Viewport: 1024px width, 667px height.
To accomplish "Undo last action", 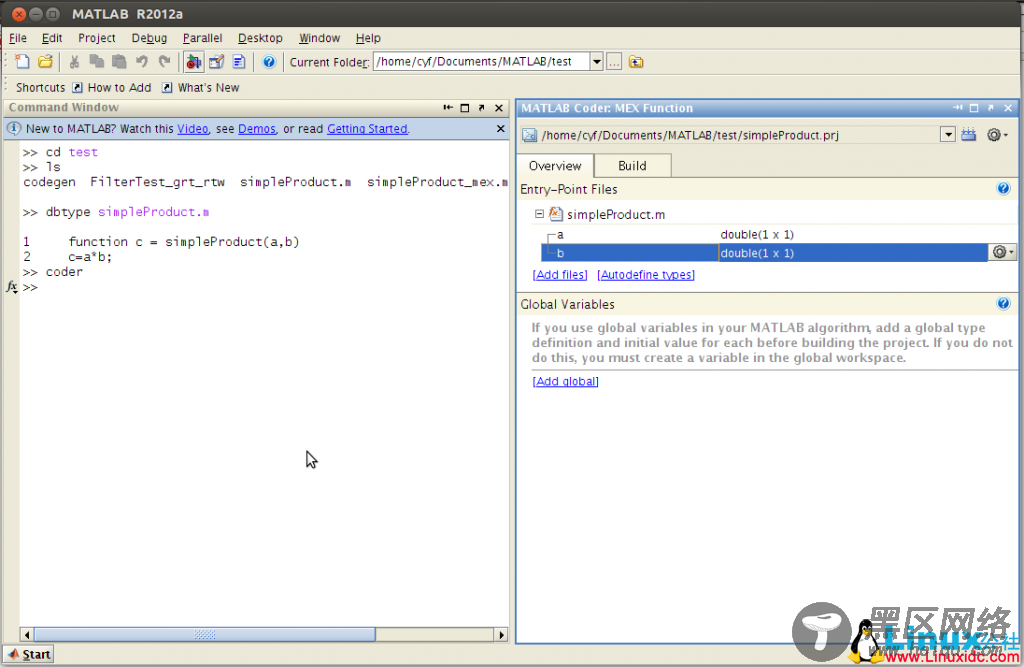I will (142, 62).
